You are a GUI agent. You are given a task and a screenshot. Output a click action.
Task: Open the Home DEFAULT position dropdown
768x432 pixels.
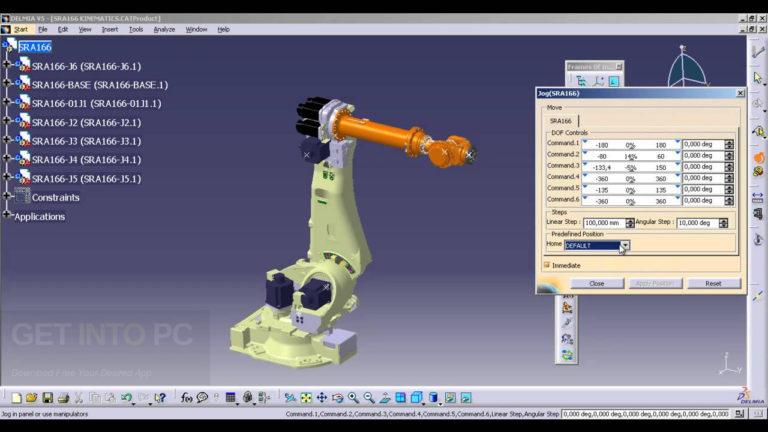[625, 245]
